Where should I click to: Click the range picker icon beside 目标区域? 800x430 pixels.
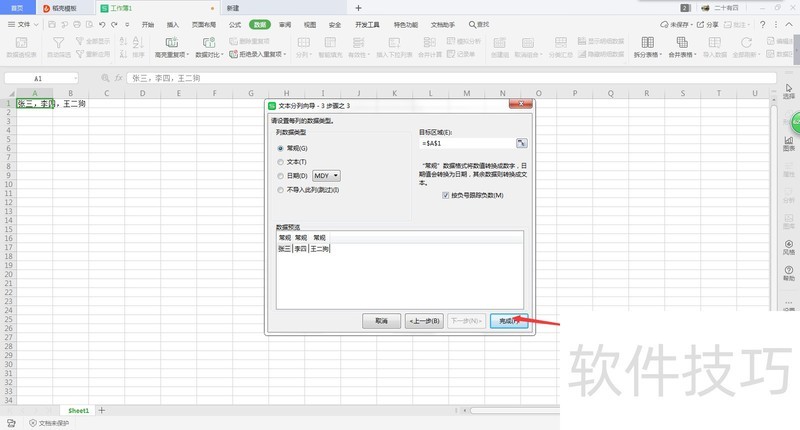pyautogui.click(x=521, y=143)
